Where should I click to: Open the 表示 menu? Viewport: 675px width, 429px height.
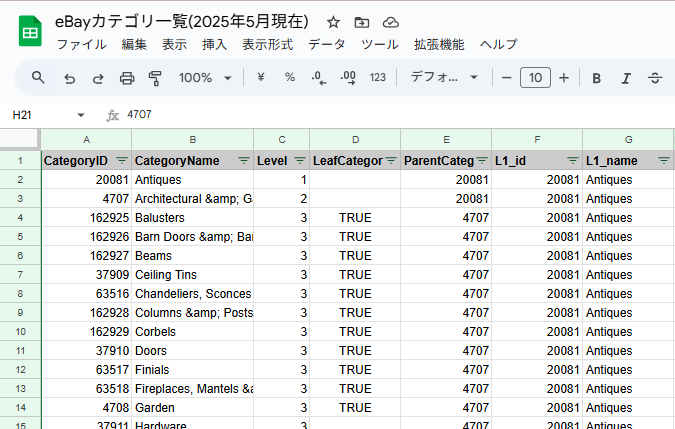[x=174, y=44]
